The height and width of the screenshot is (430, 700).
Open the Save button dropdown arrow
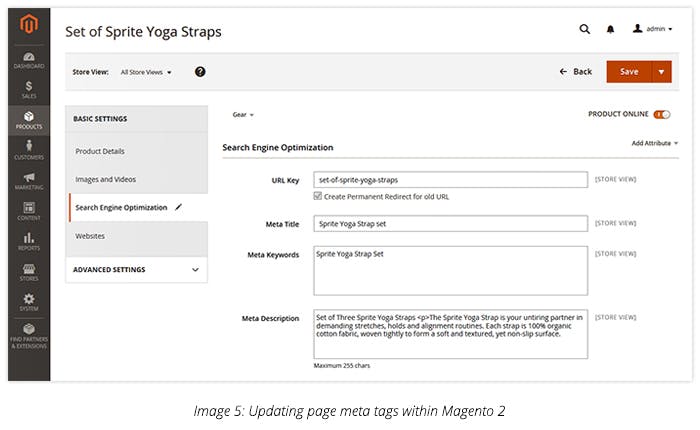coord(662,72)
